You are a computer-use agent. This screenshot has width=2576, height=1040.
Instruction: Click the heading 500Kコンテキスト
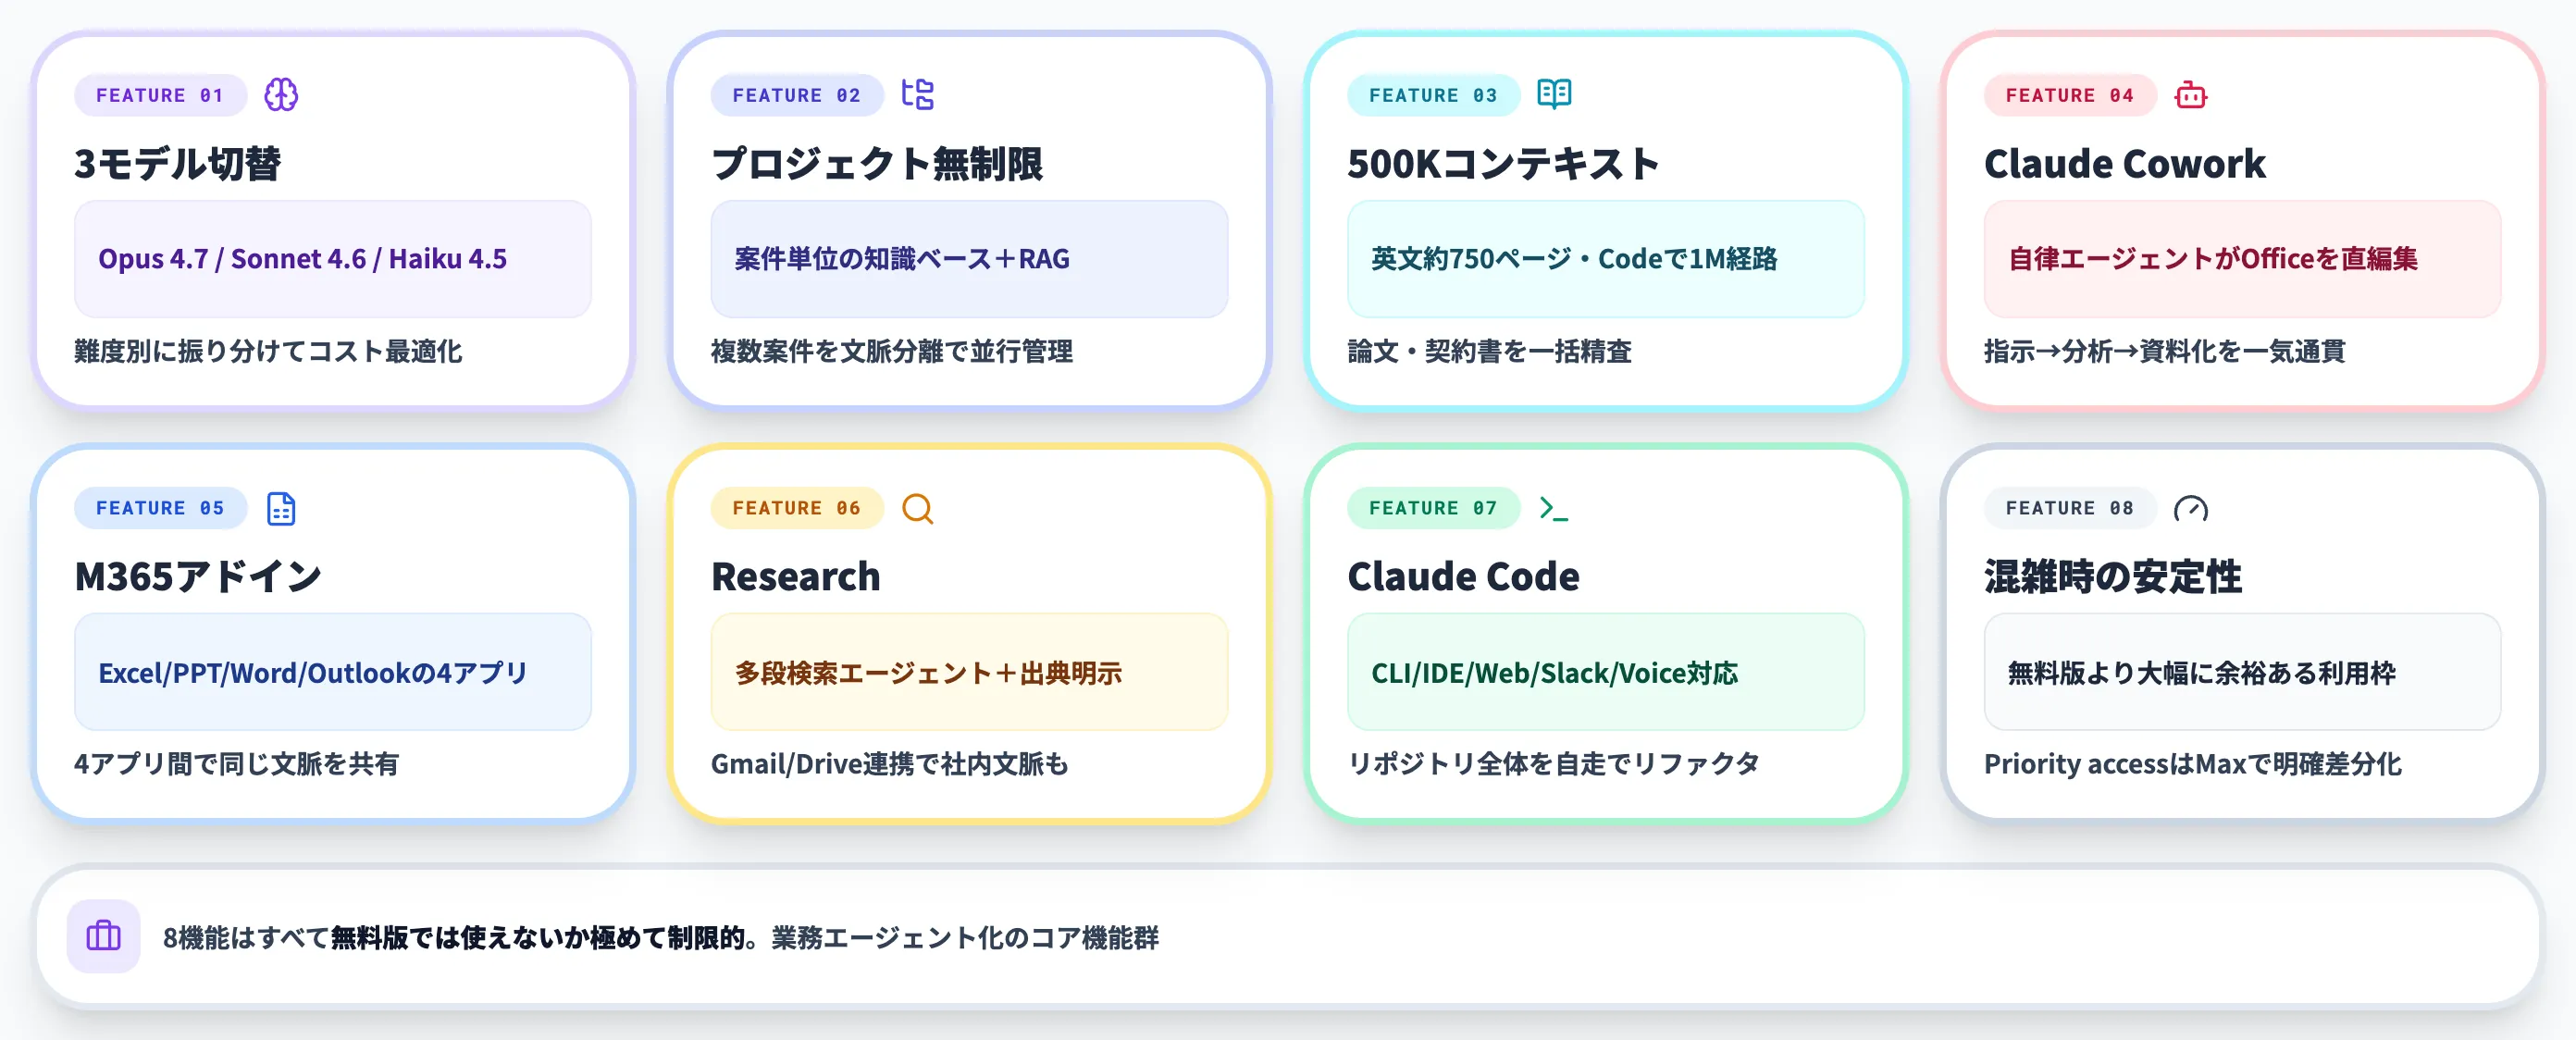tap(1503, 163)
